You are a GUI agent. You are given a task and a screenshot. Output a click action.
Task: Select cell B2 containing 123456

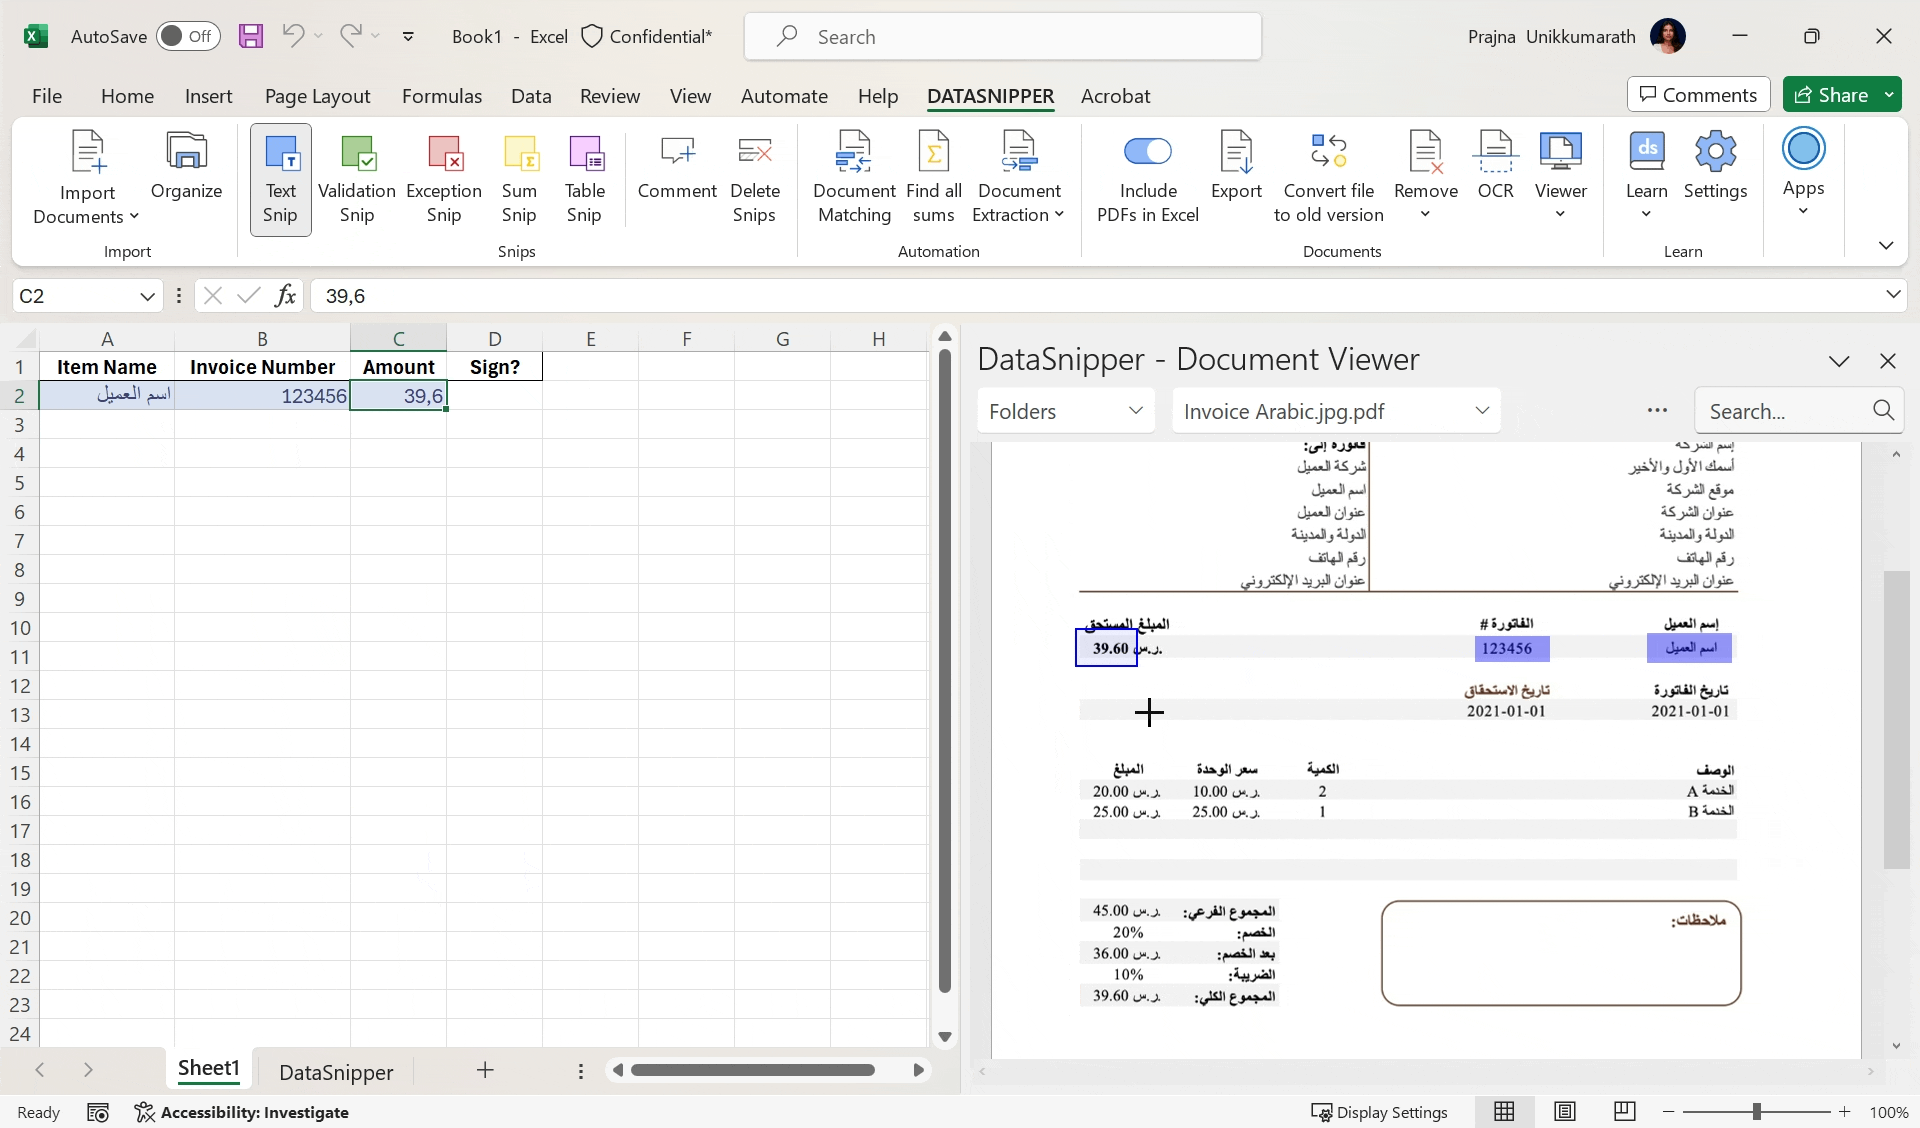[262, 396]
